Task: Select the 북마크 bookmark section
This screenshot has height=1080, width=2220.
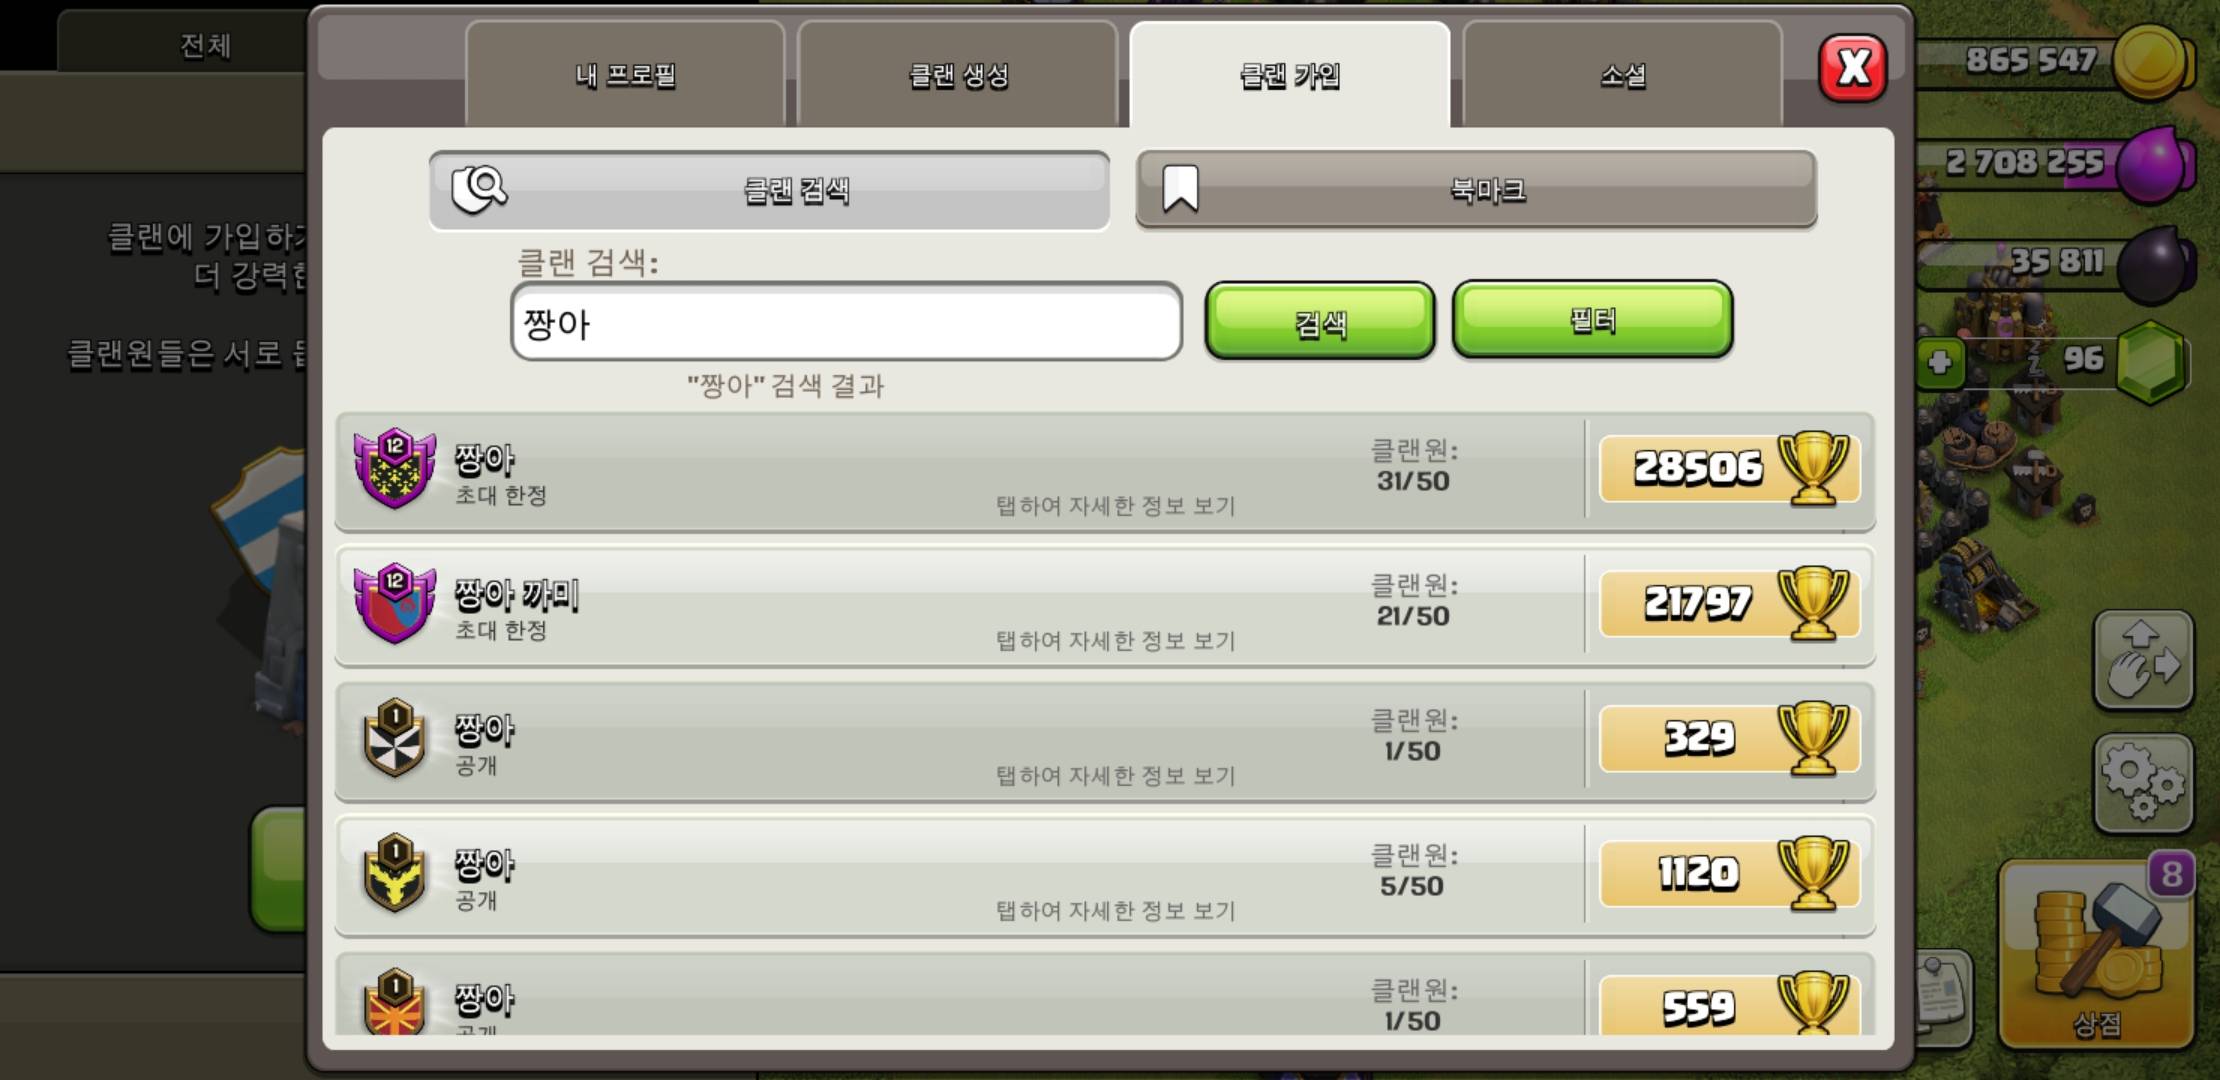Action: [1476, 190]
